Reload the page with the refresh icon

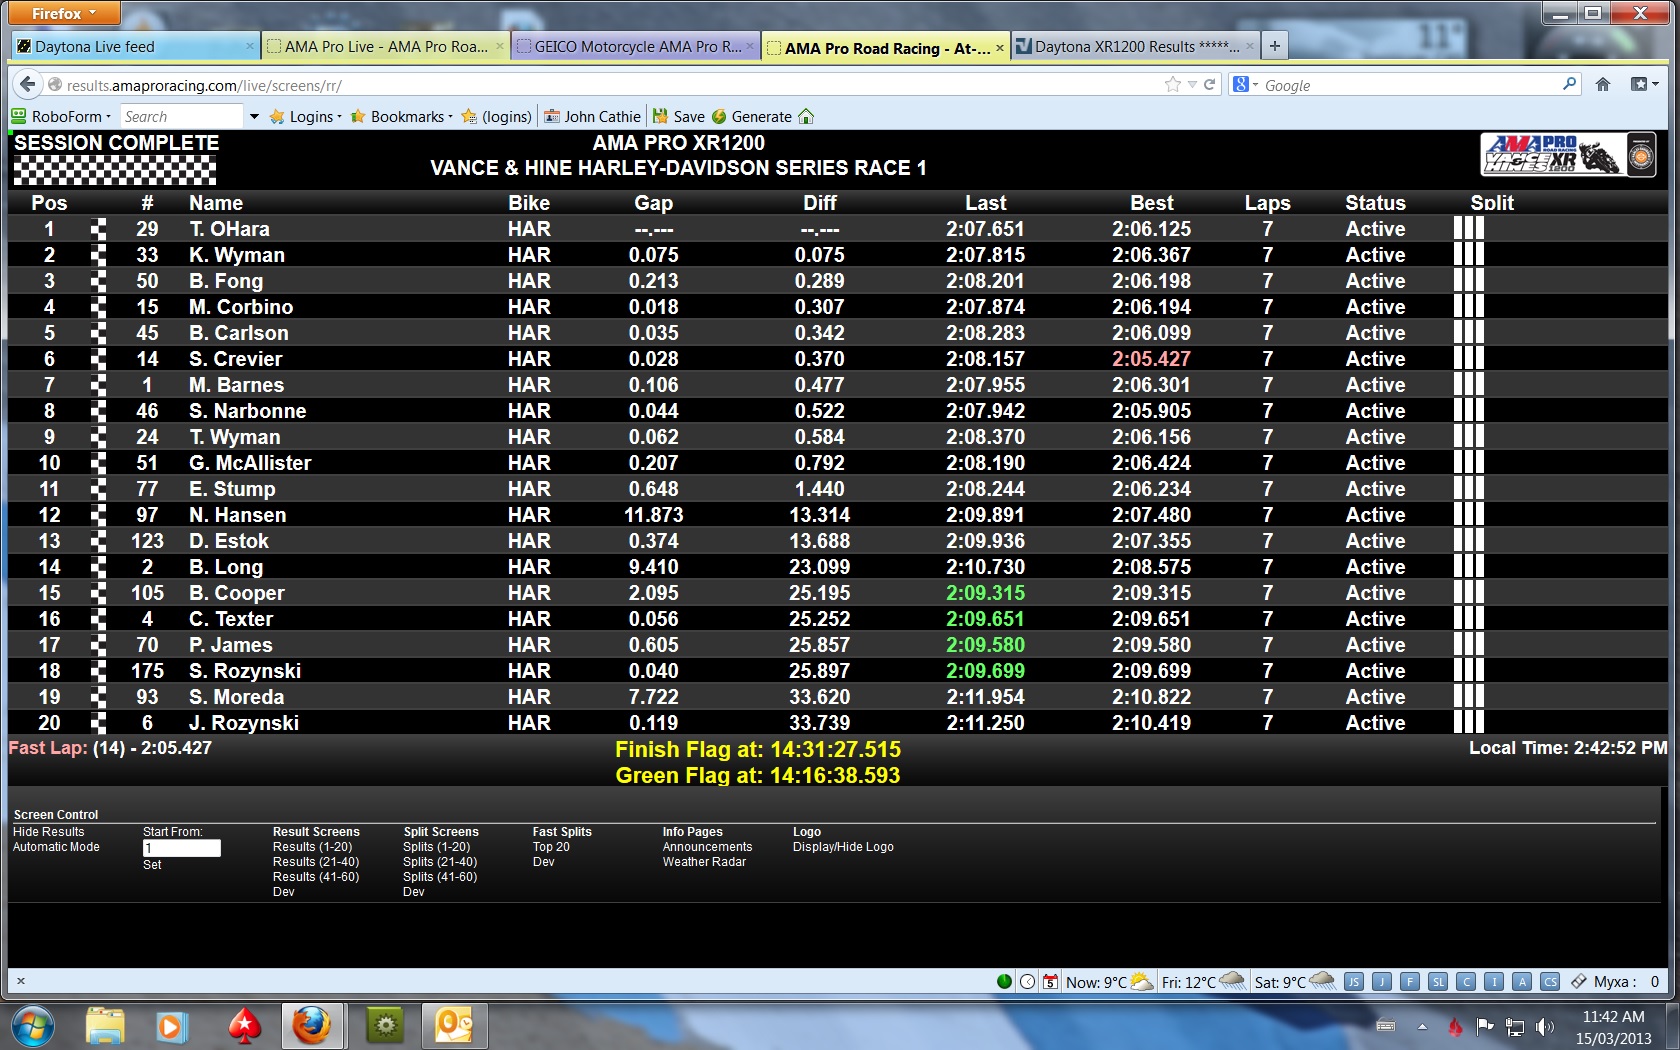pyautogui.click(x=1210, y=85)
